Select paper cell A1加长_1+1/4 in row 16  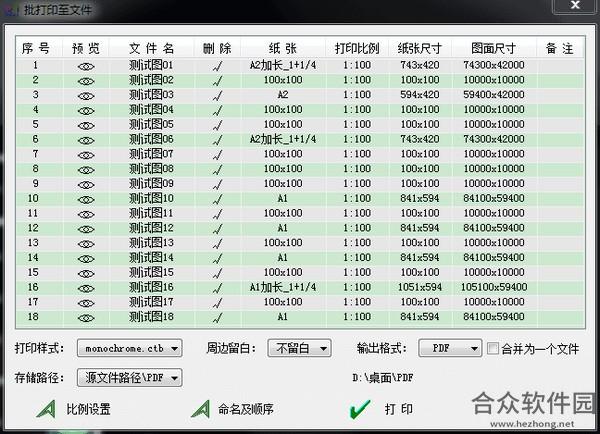click(x=283, y=287)
